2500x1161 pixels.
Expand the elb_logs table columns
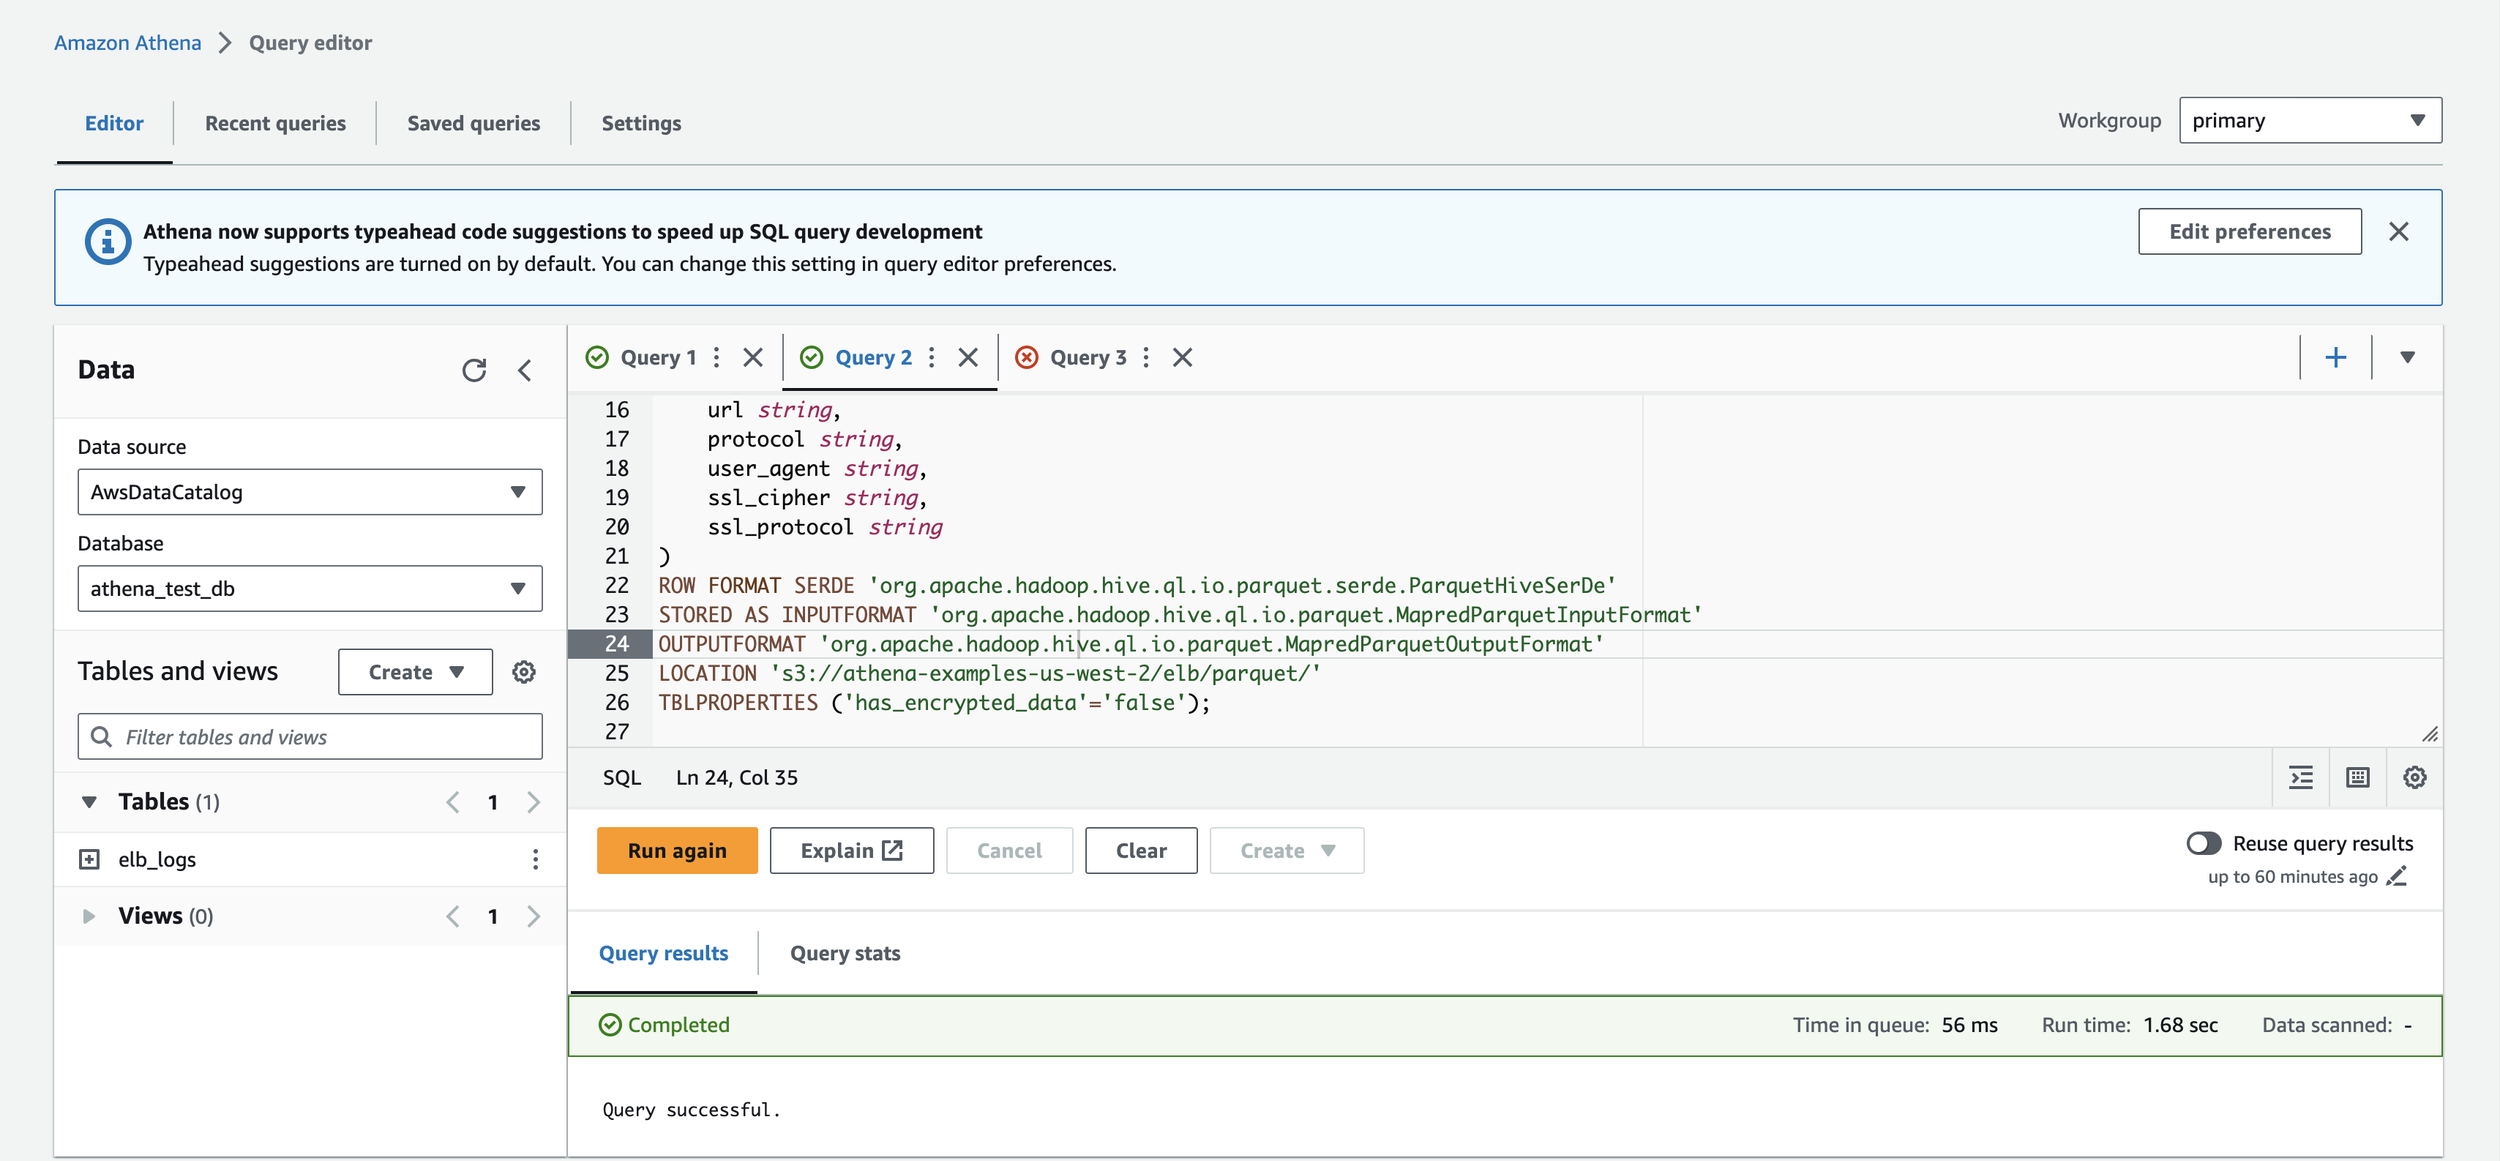[x=89, y=859]
